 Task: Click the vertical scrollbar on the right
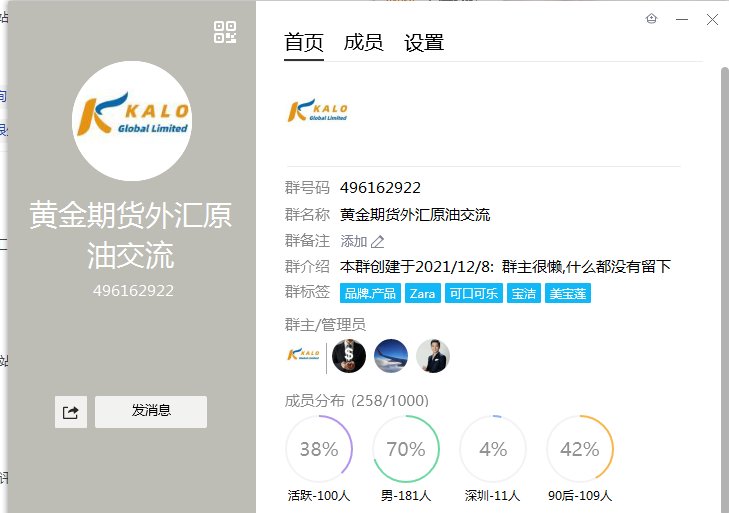click(725, 289)
